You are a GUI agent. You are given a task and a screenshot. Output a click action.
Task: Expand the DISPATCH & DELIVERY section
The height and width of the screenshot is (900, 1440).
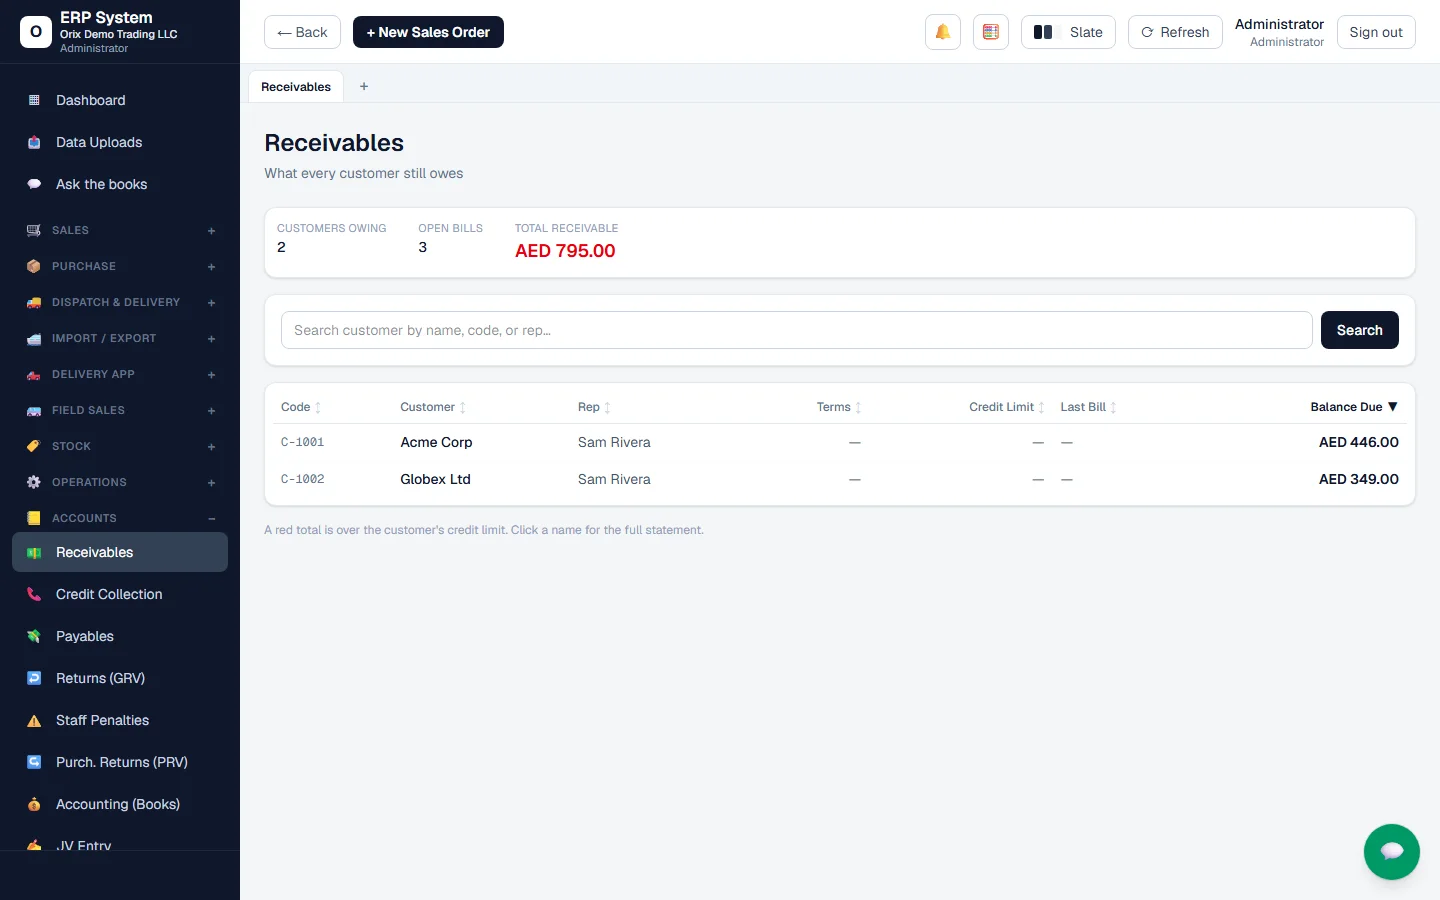pos(120,302)
